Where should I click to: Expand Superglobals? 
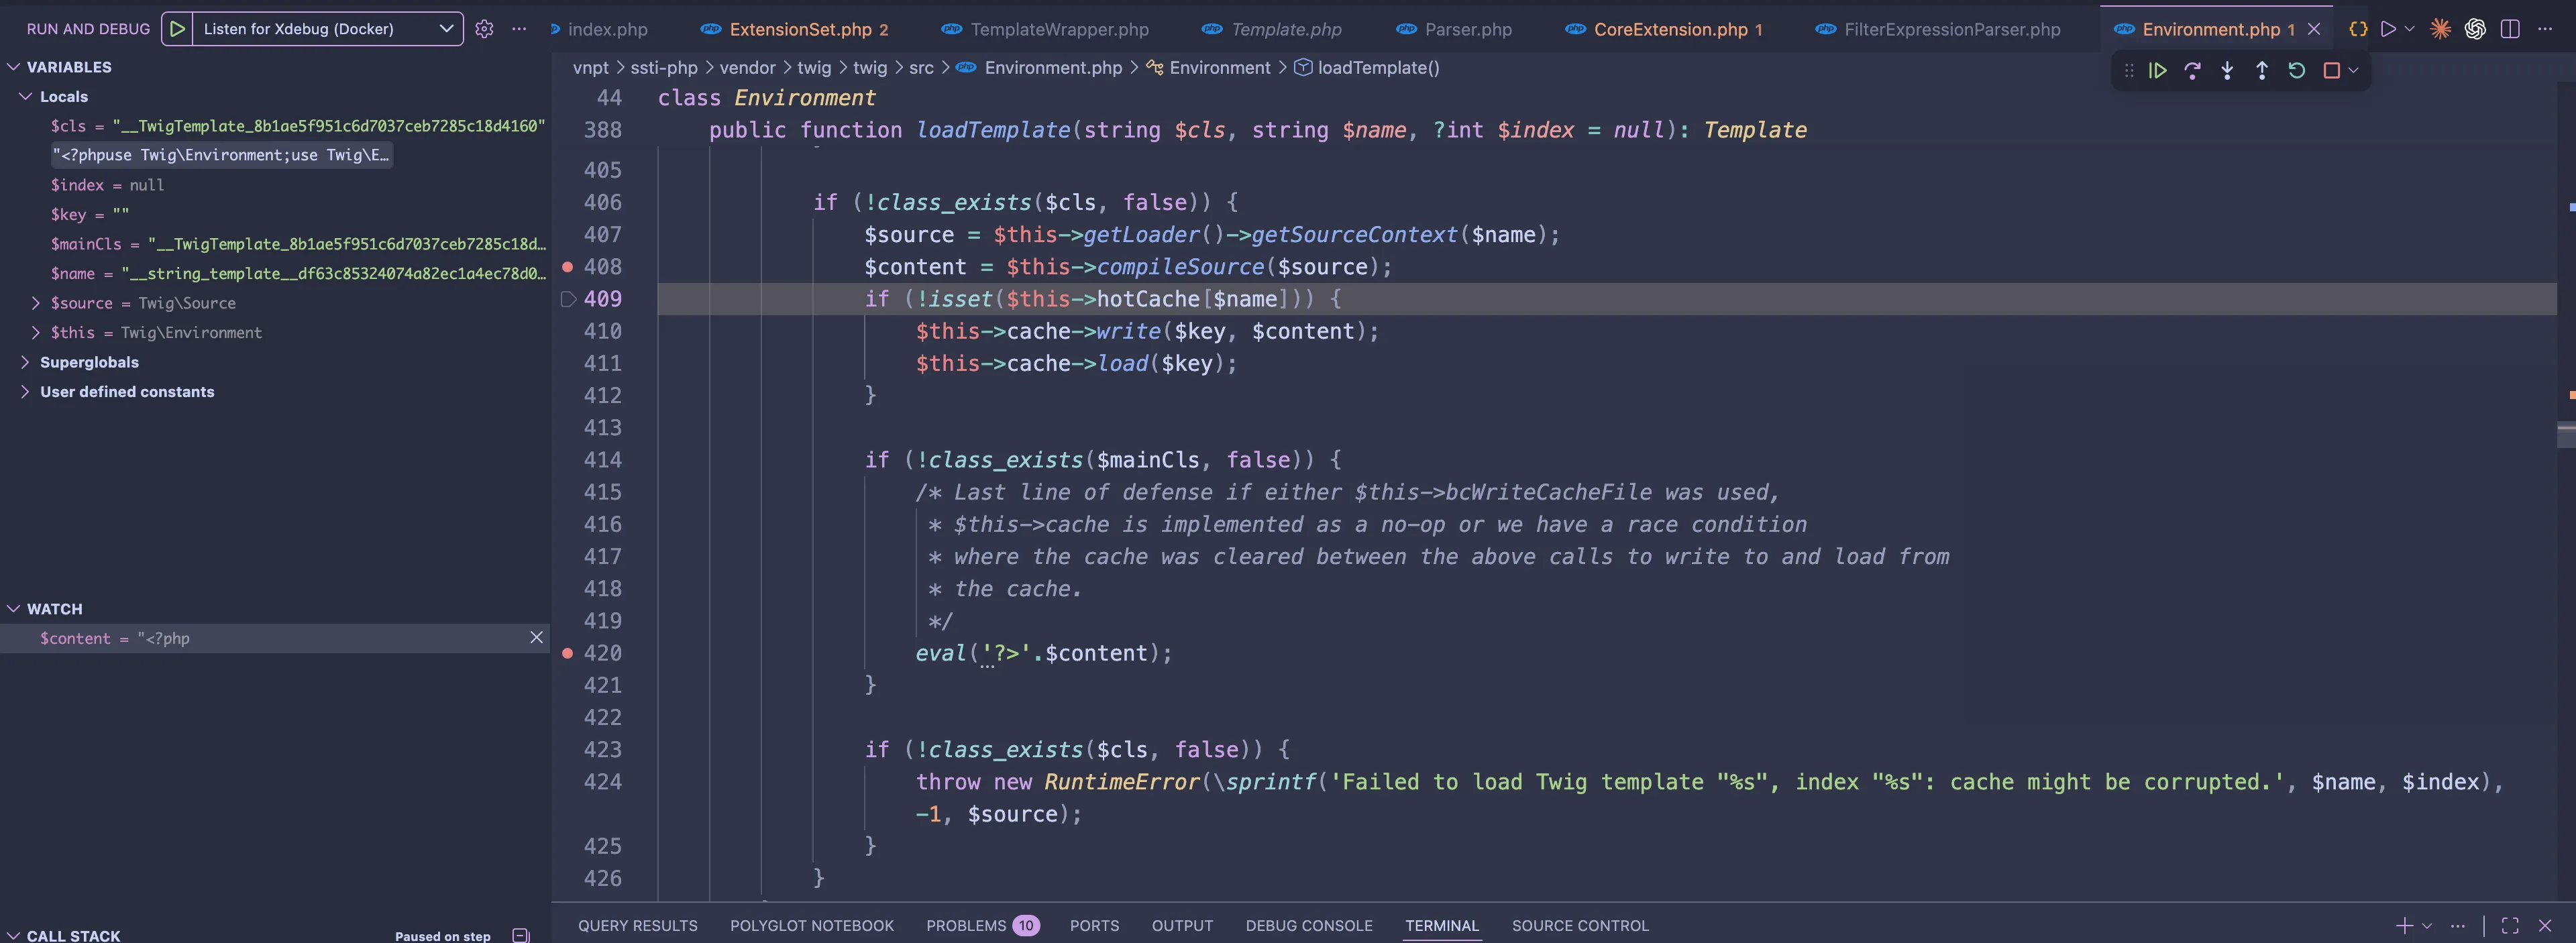tap(25, 362)
